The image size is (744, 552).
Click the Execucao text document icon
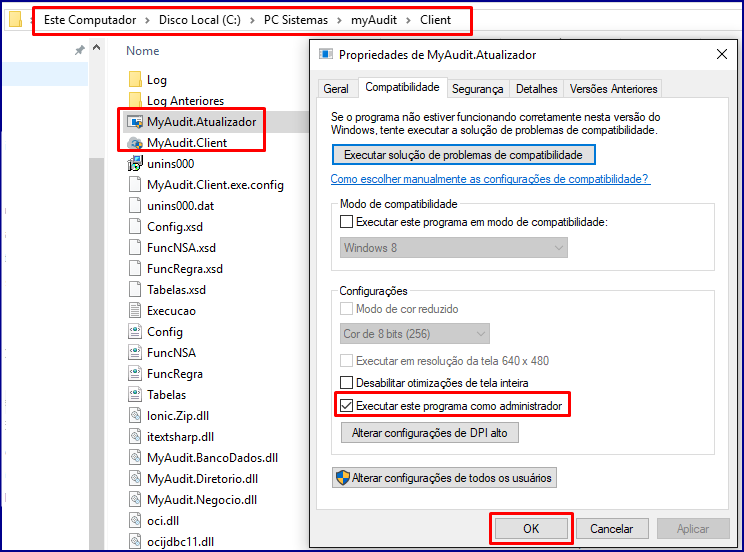point(135,310)
